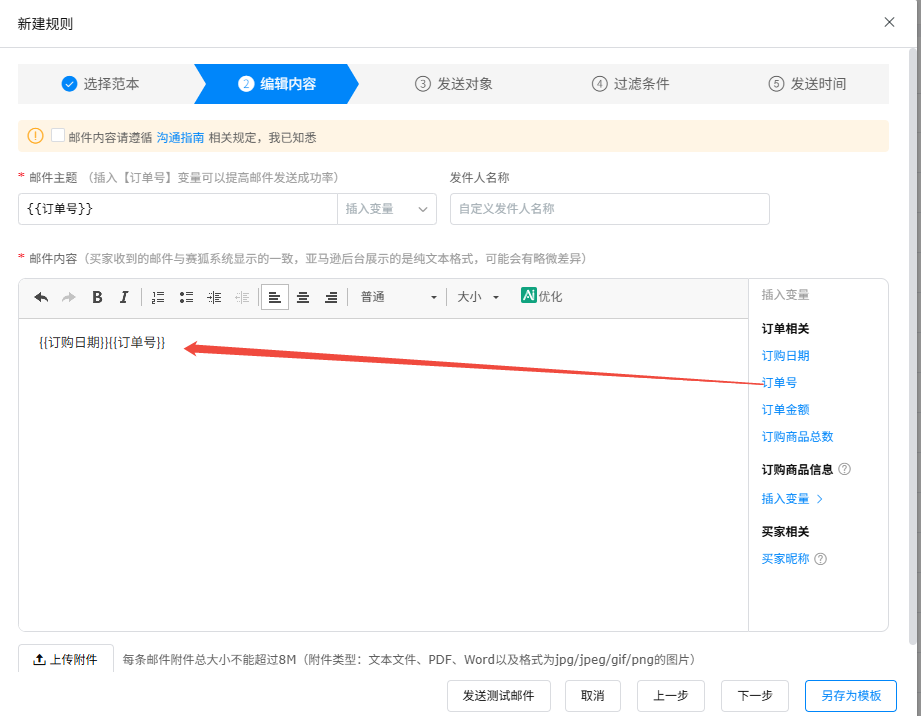921x716 pixels.
Task: Open the 插入变量 subject dropdown
Action: (387, 209)
